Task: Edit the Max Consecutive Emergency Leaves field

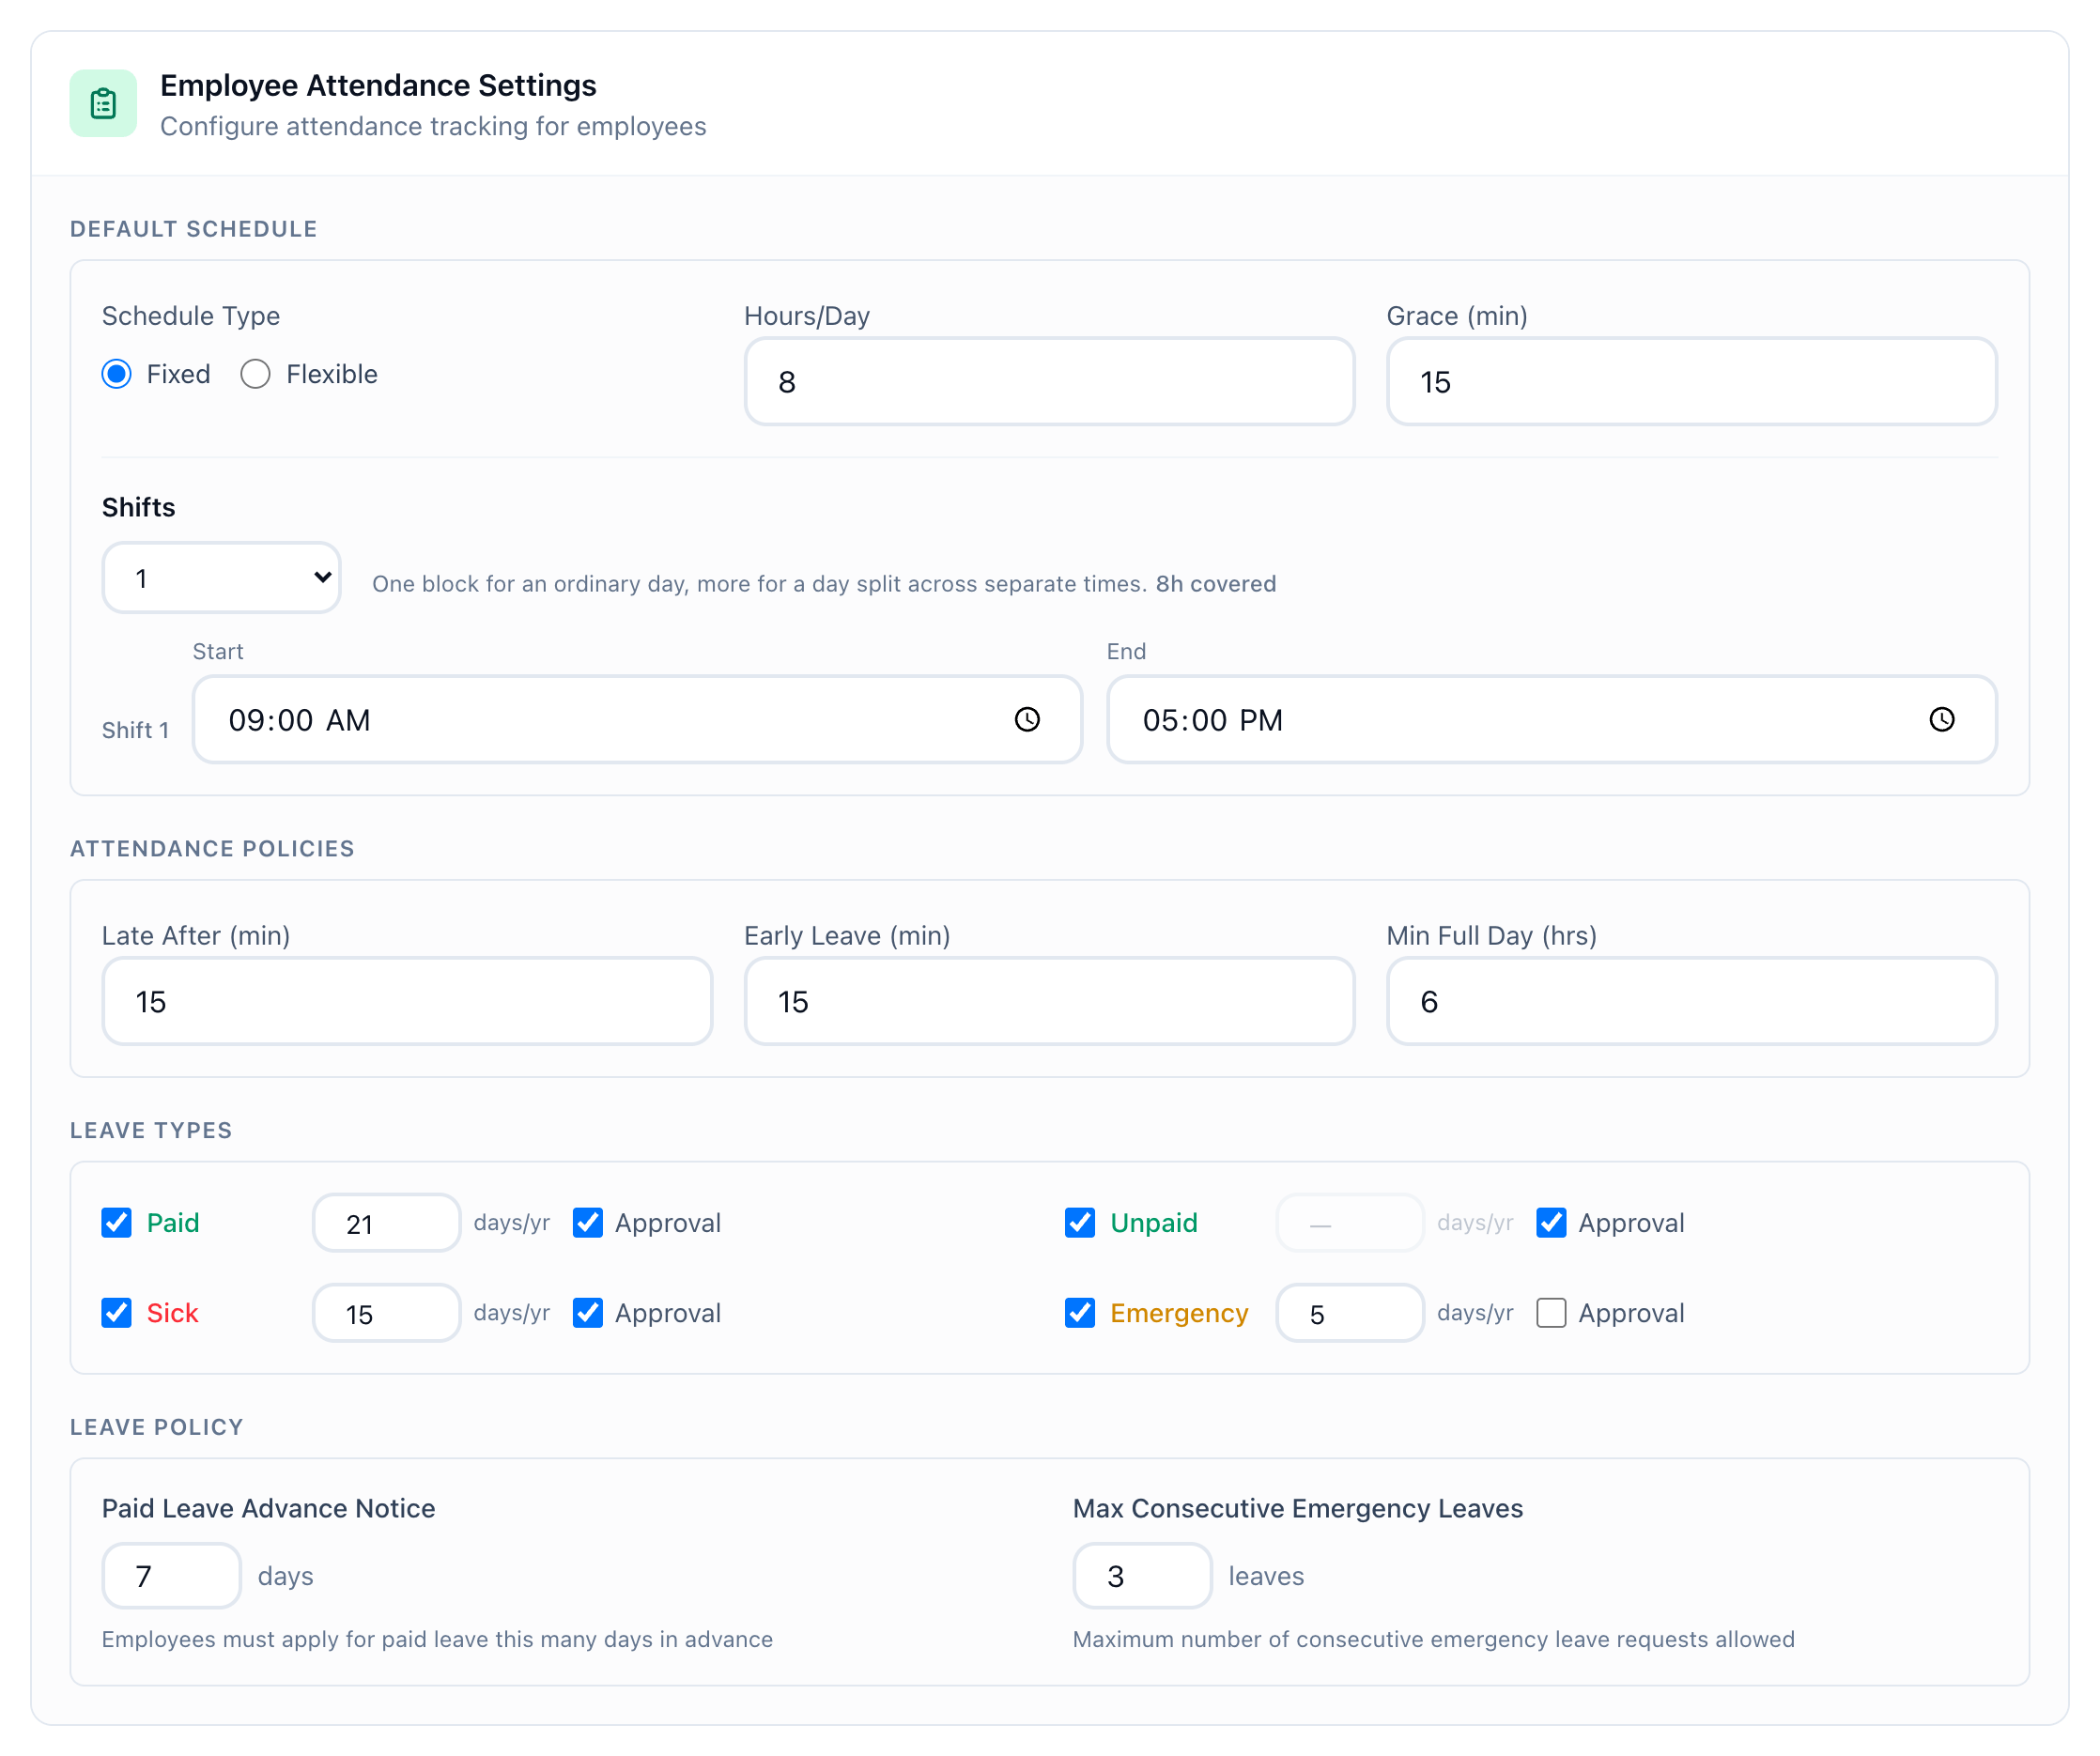Action: coord(1143,1576)
